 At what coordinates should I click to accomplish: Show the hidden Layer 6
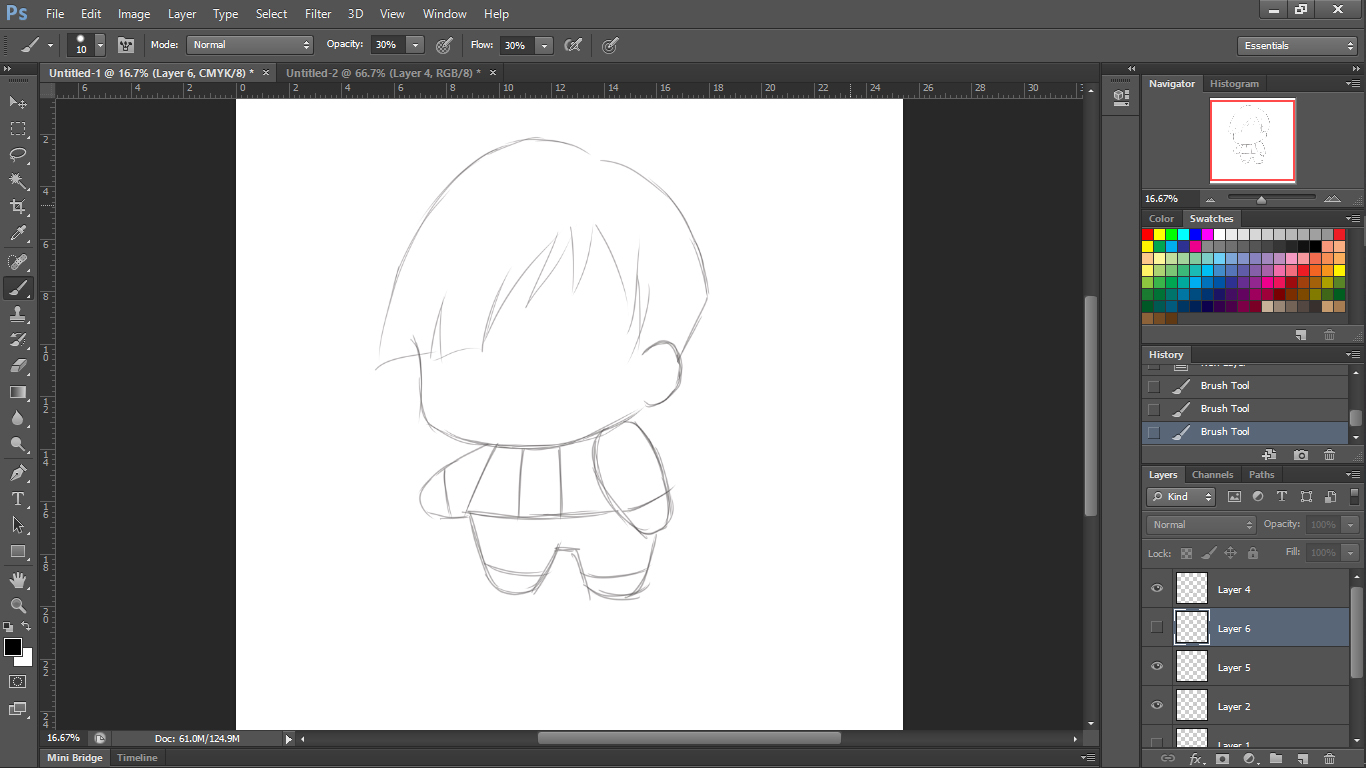click(1156, 628)
